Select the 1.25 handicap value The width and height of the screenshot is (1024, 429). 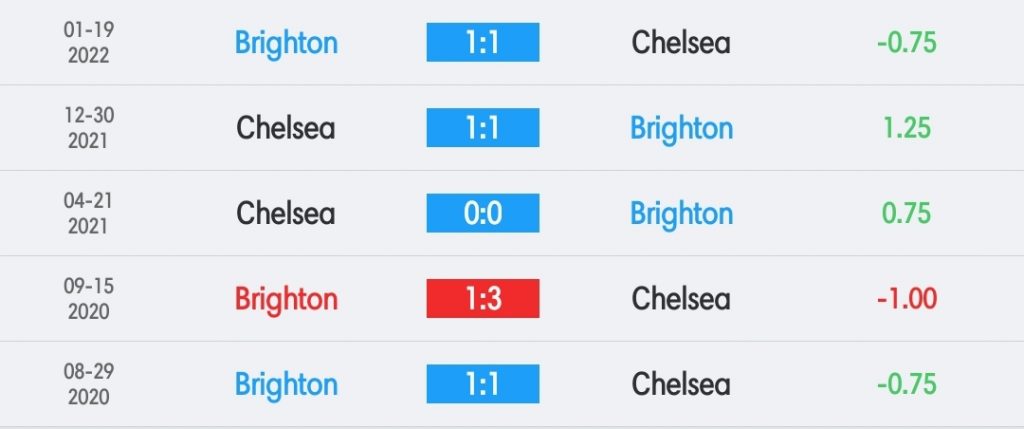906,127
